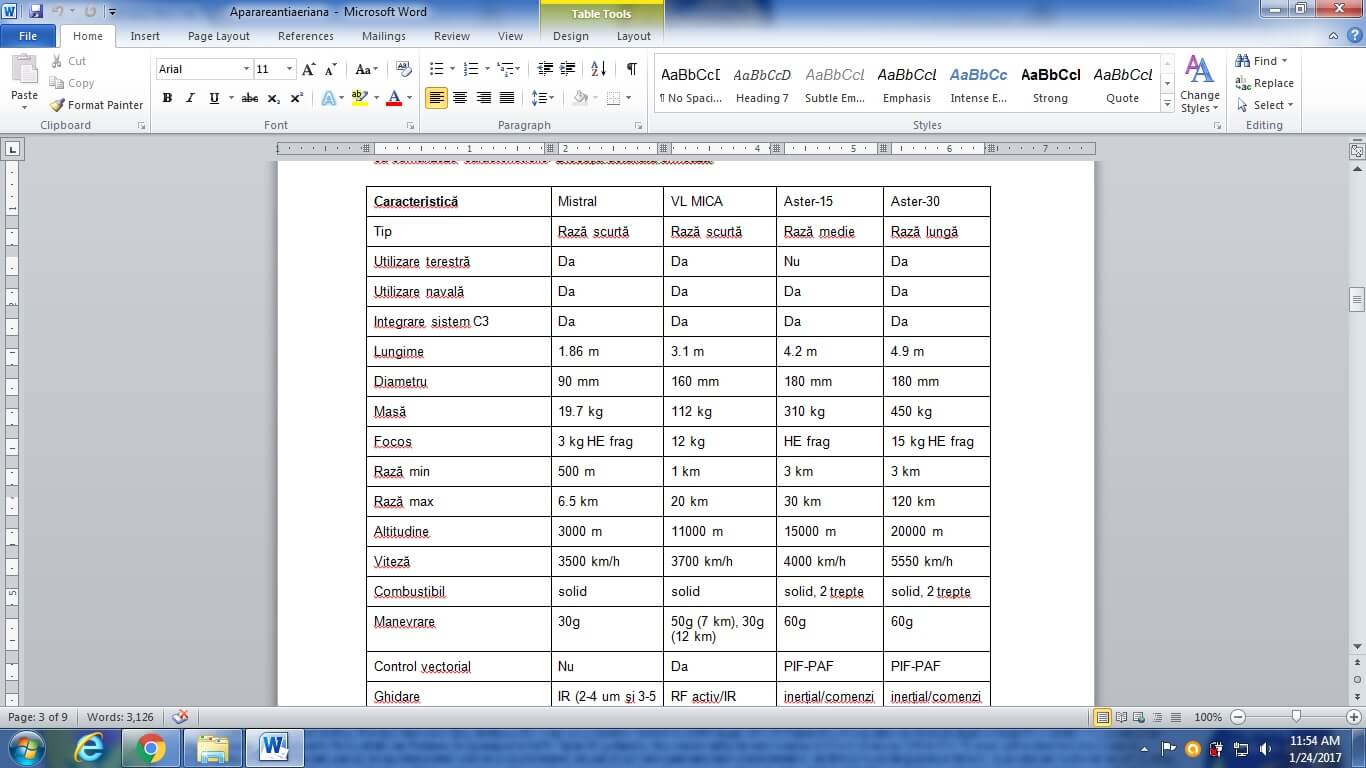Open the Change Case Aa dropdown
The height and width of the screenshot is (768, 1366).
(366, 69)
